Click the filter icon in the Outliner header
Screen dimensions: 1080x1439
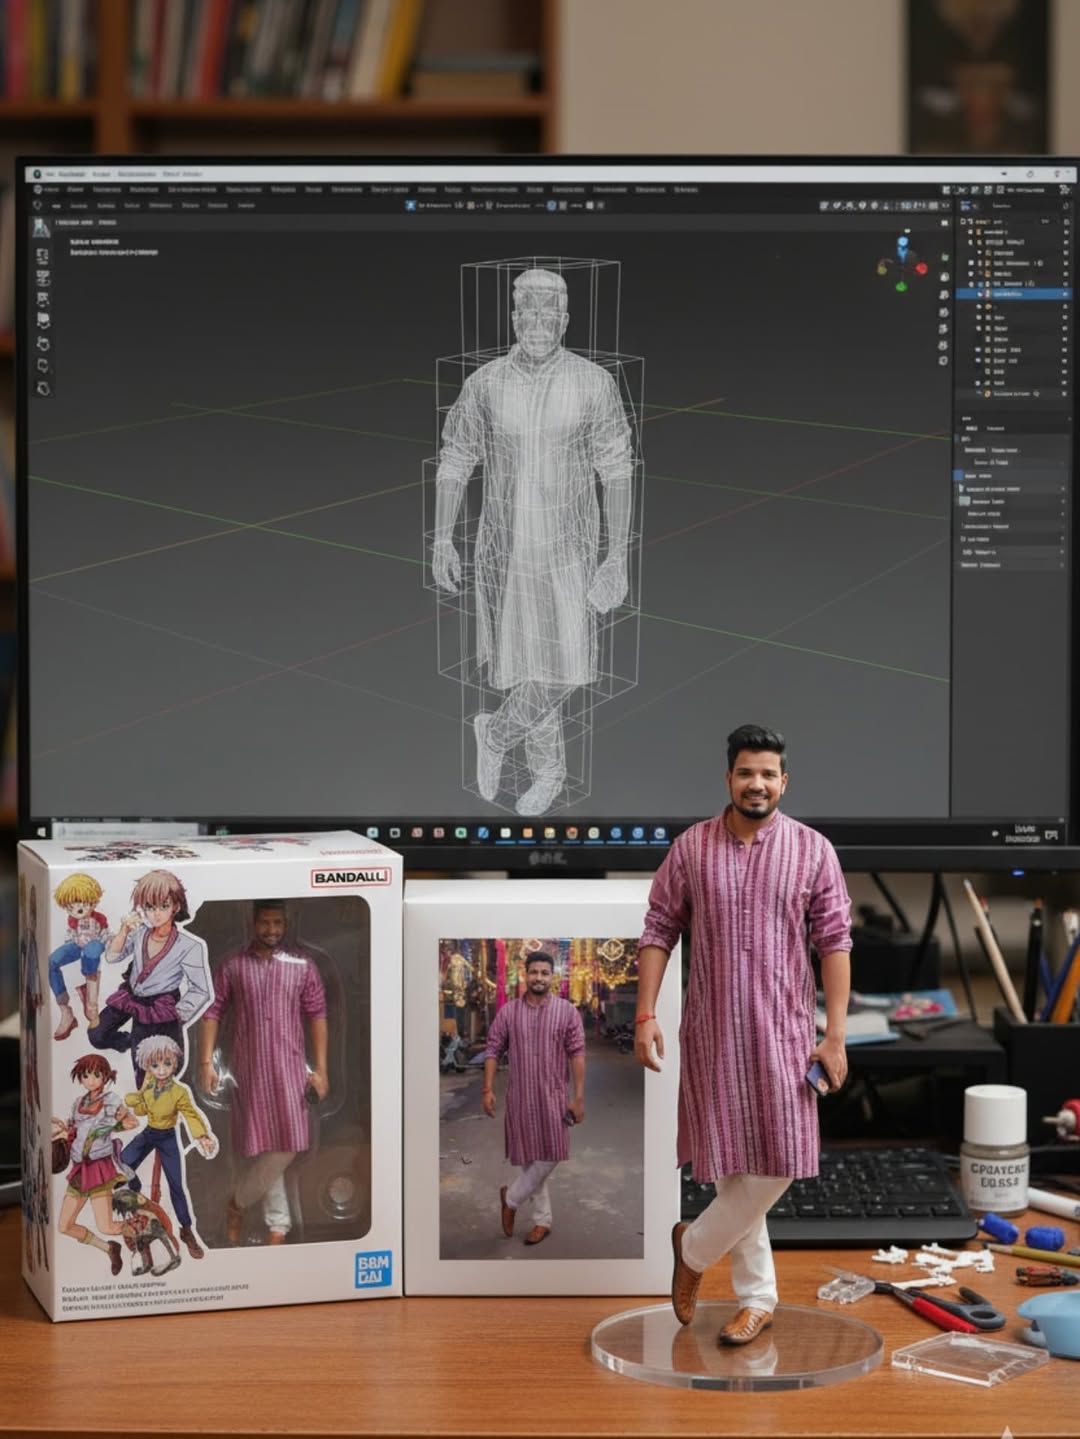point(1066,205)
